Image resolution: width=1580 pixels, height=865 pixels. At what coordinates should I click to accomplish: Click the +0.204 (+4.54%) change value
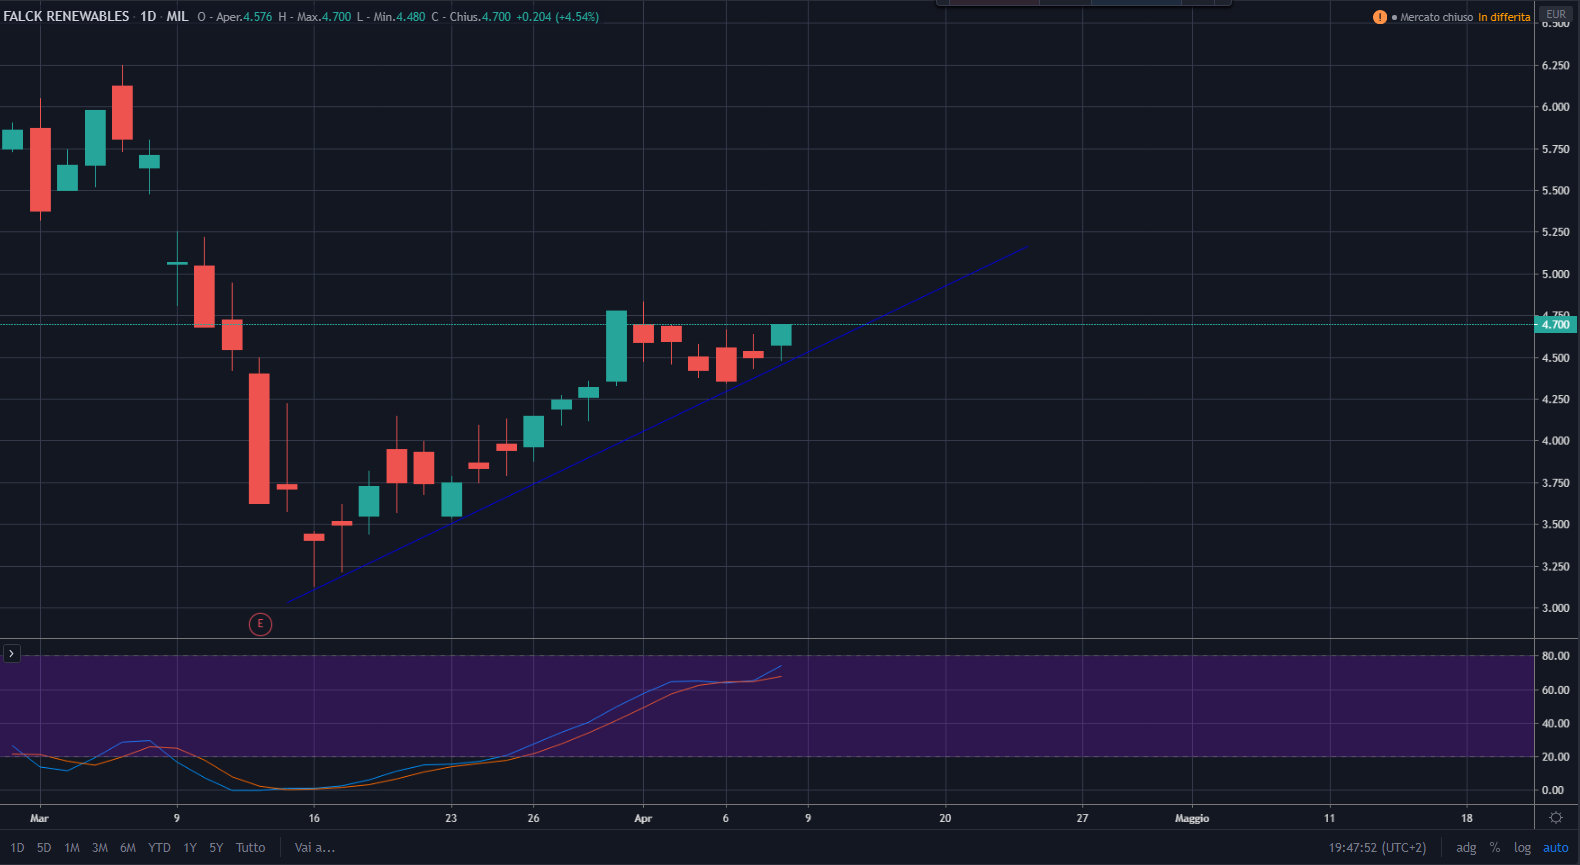pos(557,17)
